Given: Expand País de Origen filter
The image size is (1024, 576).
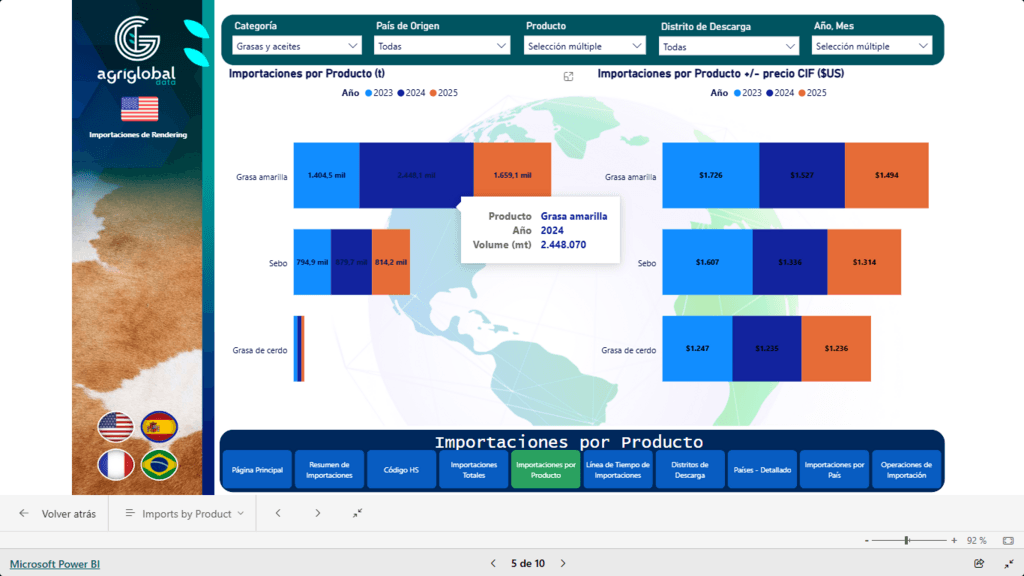Looking at the screenshot, I should point(442,46).
